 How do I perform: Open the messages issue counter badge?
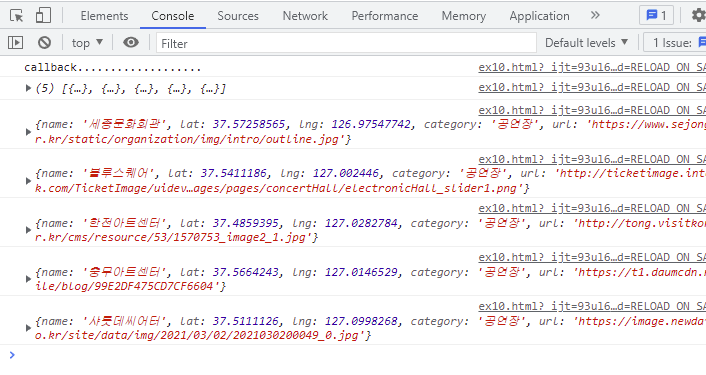656,16
